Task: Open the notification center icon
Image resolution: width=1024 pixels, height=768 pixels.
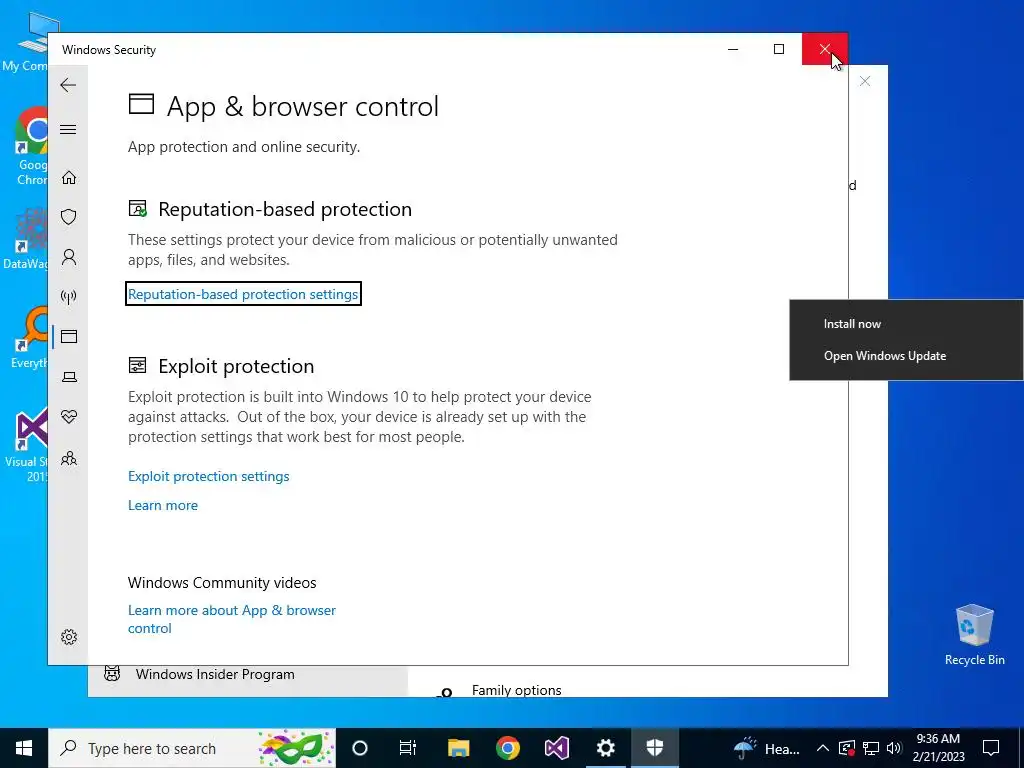Action: tap(991, 748)
